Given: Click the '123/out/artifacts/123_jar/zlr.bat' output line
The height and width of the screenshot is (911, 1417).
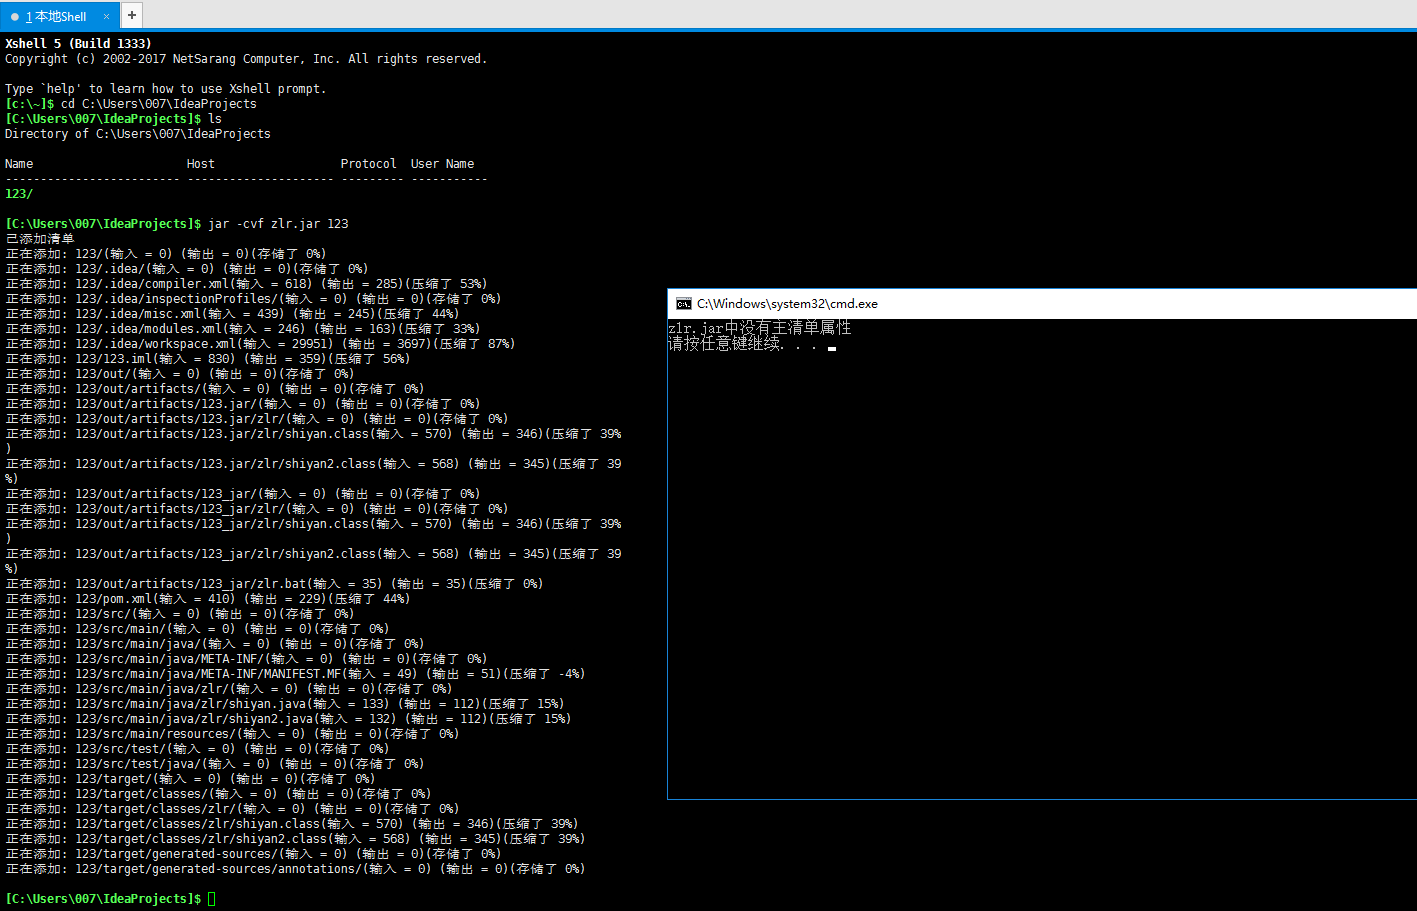Looking at the screenshot, I should coord(274,584).
